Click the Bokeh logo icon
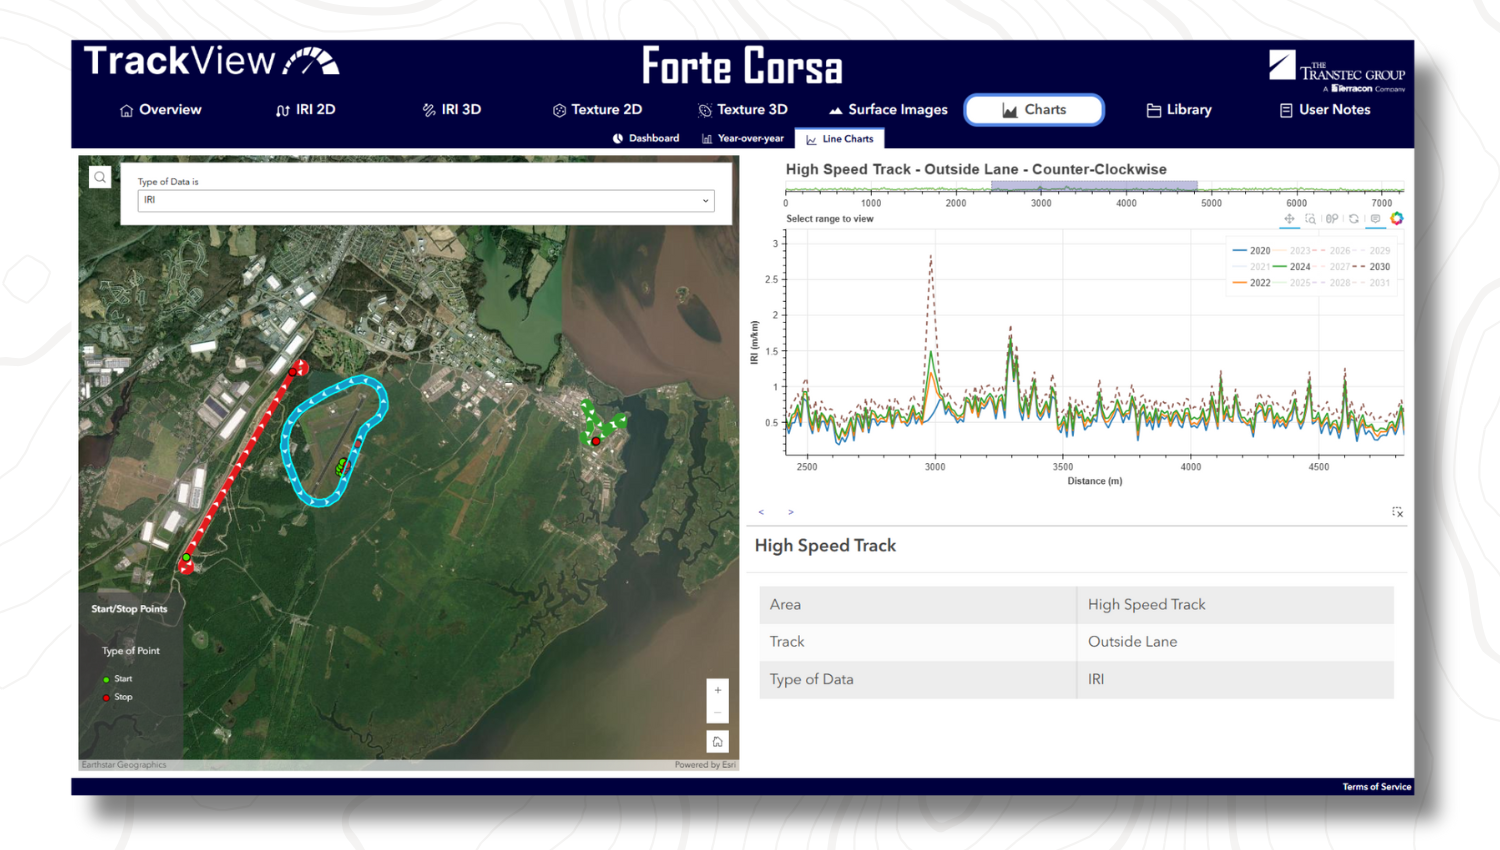Image resolution: width=1500 pixels, height=850 pixels. [1397, 218]
